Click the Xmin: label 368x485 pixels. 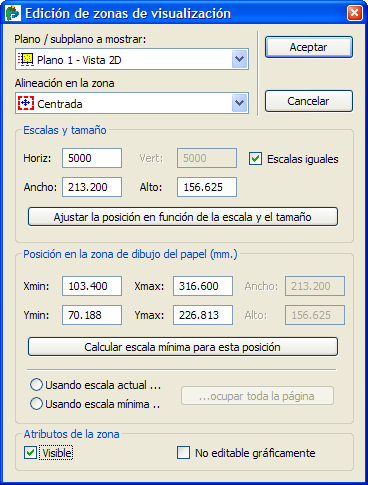click(36, 286)
